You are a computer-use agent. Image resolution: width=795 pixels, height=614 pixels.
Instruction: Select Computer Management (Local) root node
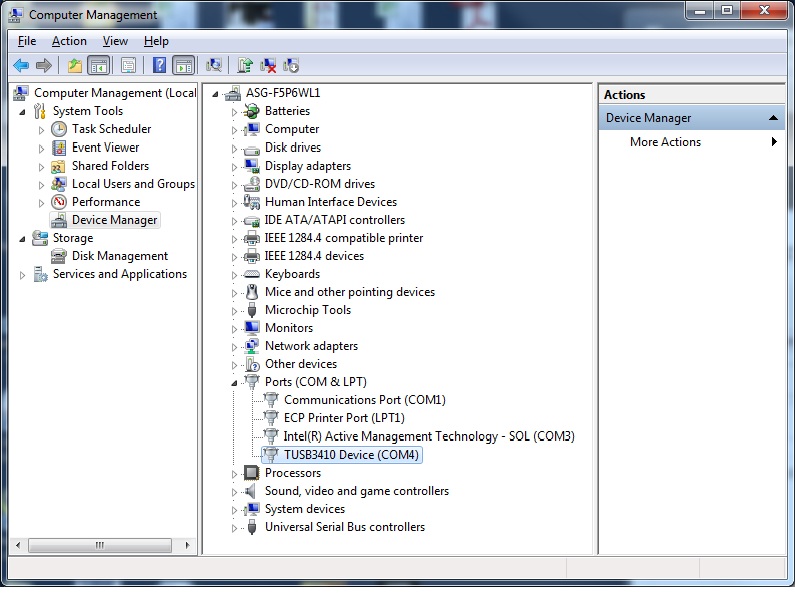coord(115,93)
